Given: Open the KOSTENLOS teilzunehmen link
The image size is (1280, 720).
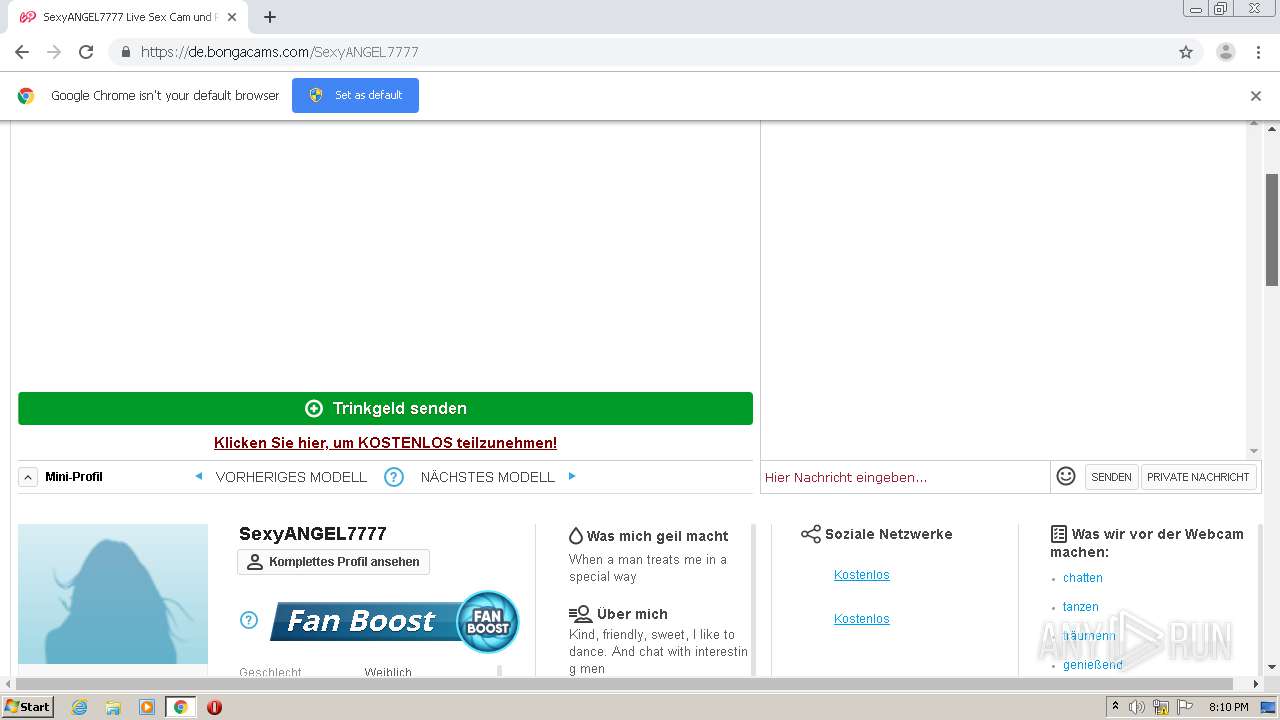Looking at the screenshot, I should pos(385,443).
